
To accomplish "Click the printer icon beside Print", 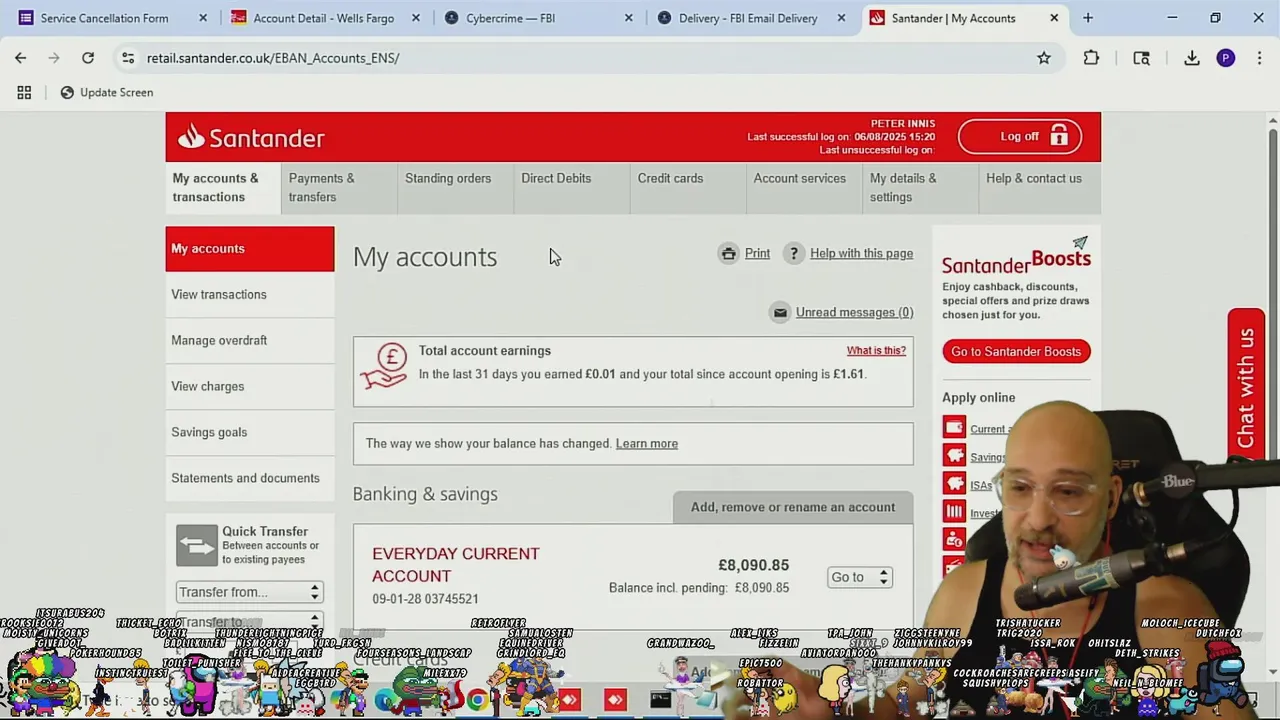I will point(728,253).
